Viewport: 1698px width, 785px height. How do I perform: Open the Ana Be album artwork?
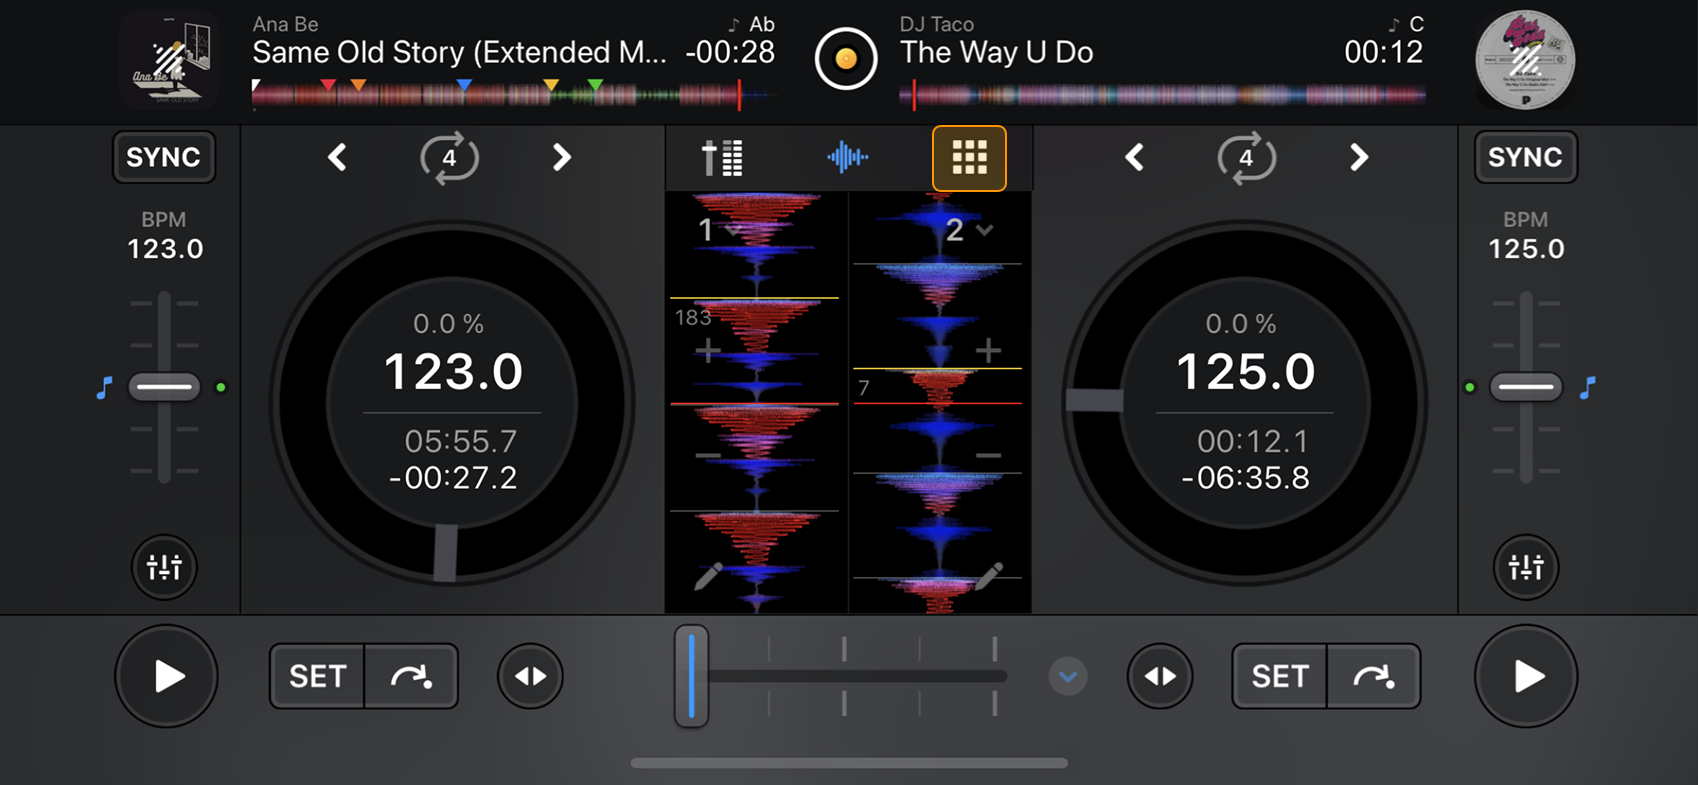click(x=170, y=59)
